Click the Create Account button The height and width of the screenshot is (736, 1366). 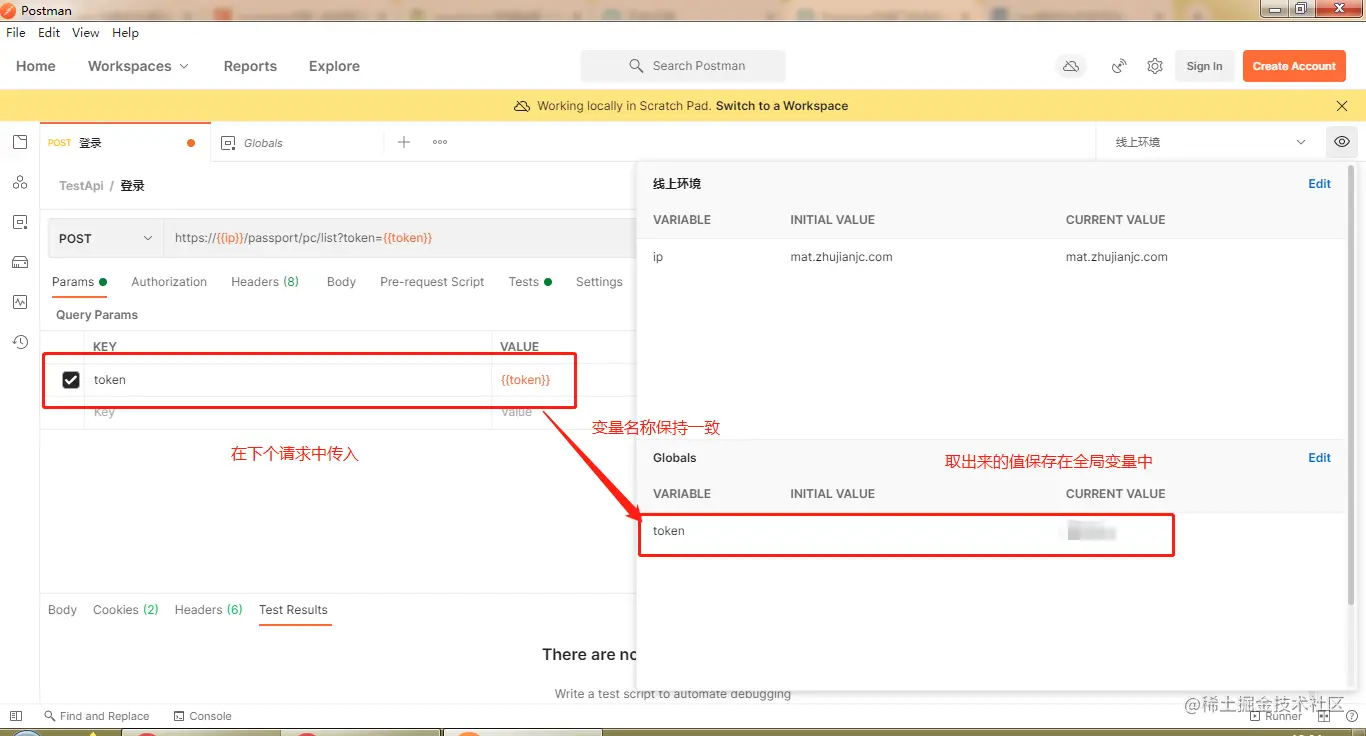(1294, 66)
